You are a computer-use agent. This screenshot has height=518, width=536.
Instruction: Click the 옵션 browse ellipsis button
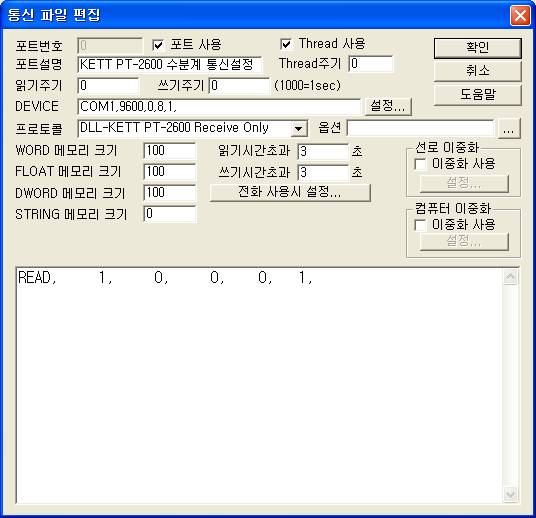click(x=509, y=129)
